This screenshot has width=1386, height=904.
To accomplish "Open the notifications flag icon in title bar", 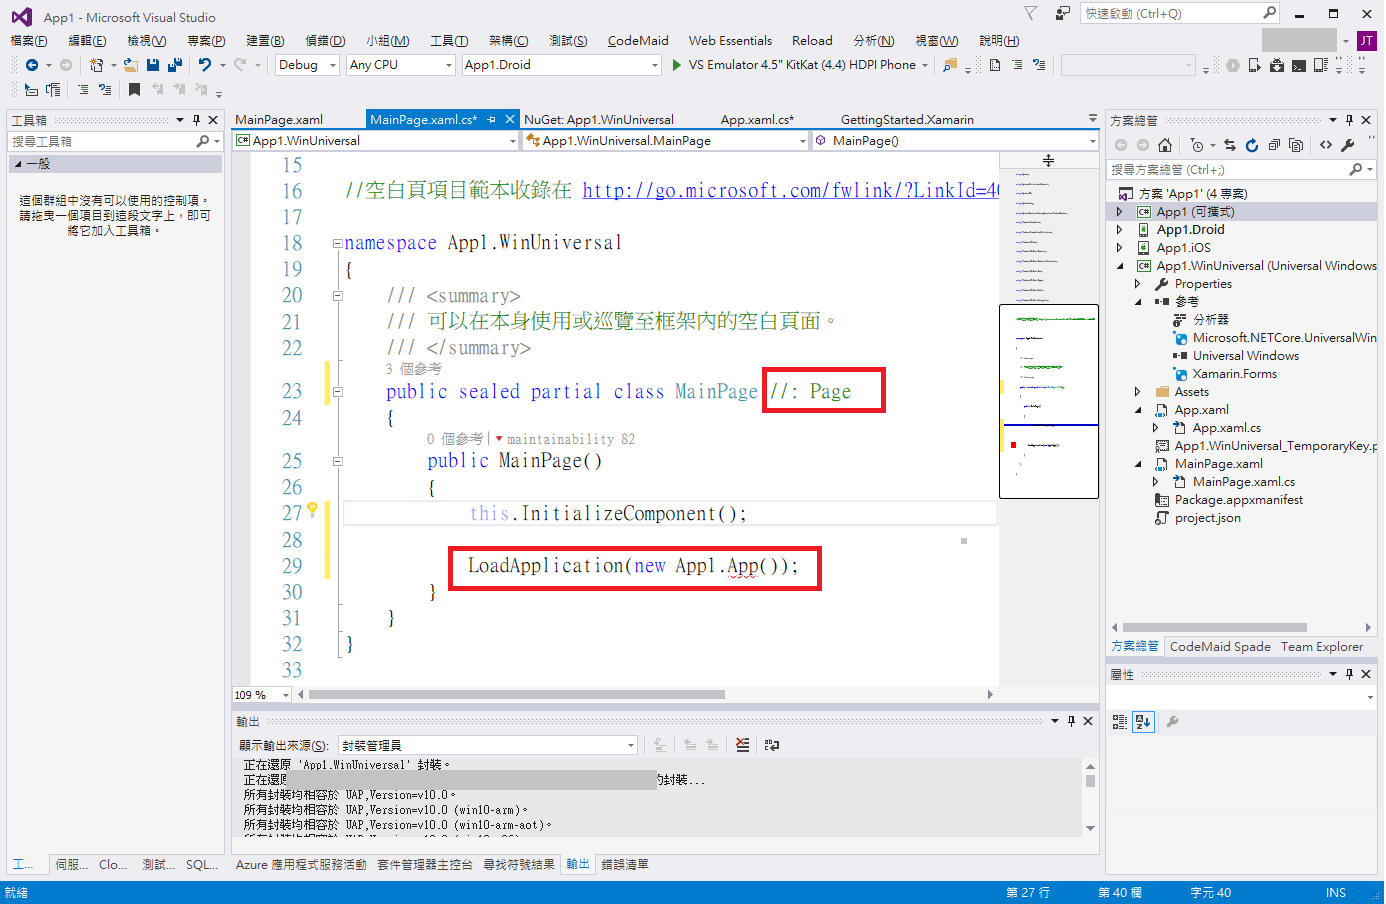I will pyautogui.click(x=1030, y=13).
